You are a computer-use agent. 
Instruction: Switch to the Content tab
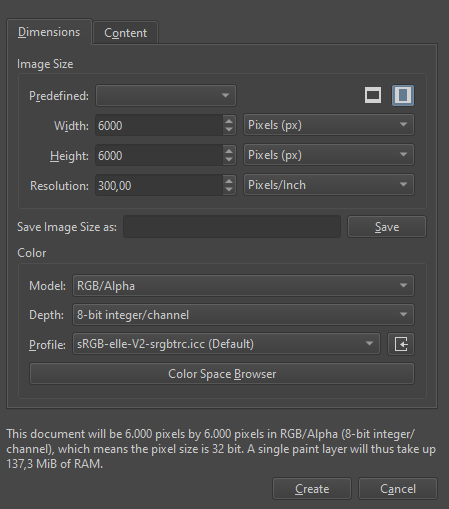click(126, 33)
